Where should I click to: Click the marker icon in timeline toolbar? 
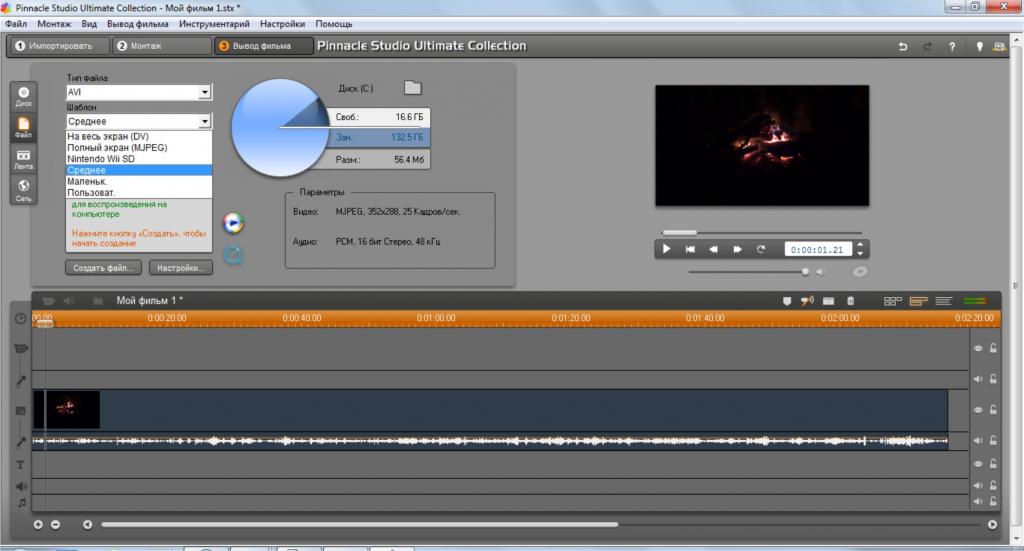tap(787, 301)
